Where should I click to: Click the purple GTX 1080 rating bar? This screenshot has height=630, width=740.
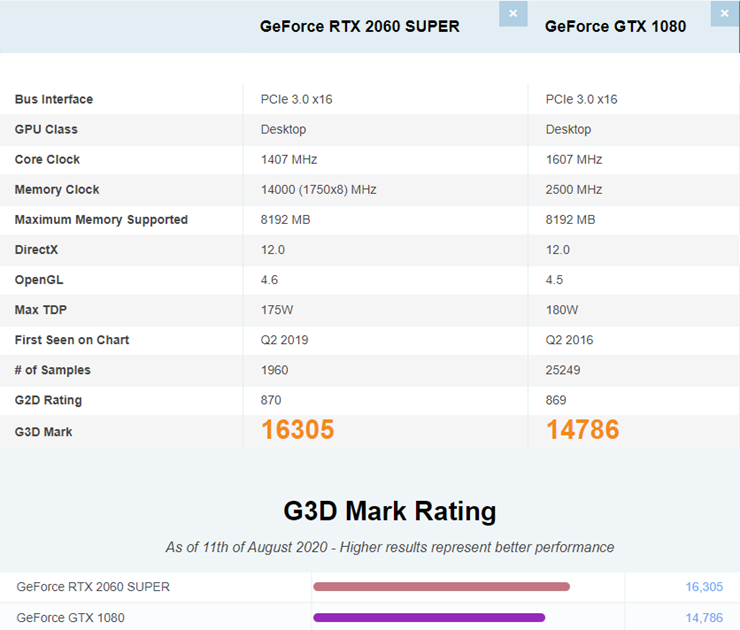point(429,617)
